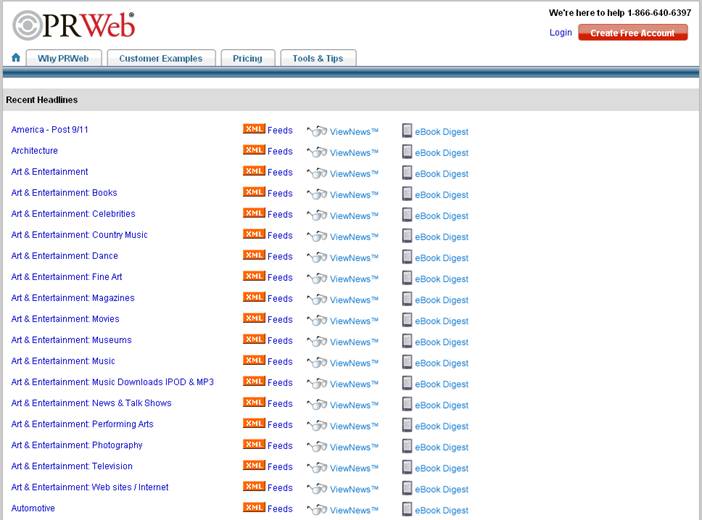Click XML icon for Art & Entertainment: Dance
Screen dimensions: 702x520
click(x=254, y=255)
